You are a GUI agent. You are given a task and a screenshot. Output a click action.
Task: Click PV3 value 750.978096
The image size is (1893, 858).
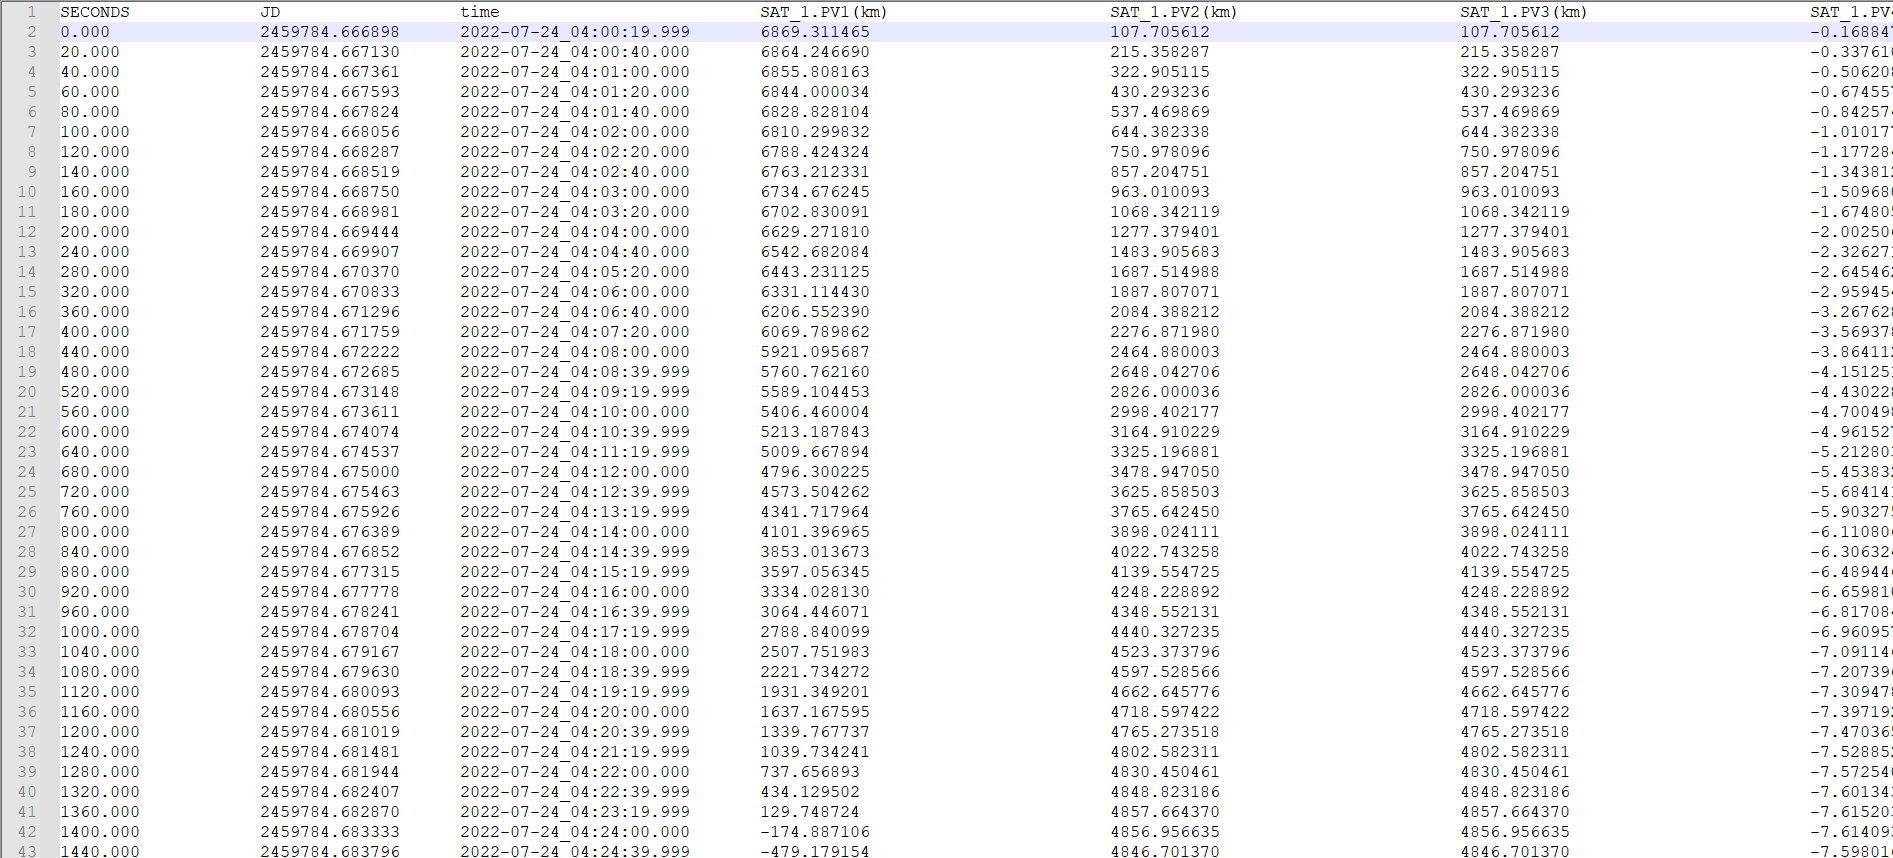point(1510,152)
